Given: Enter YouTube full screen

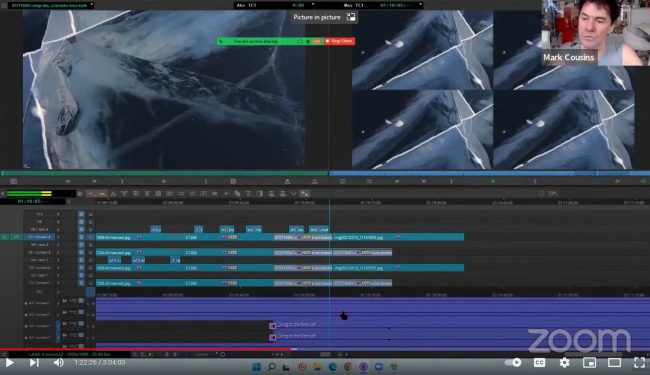Looking at the screenshot, I should (x=640, y=363).
